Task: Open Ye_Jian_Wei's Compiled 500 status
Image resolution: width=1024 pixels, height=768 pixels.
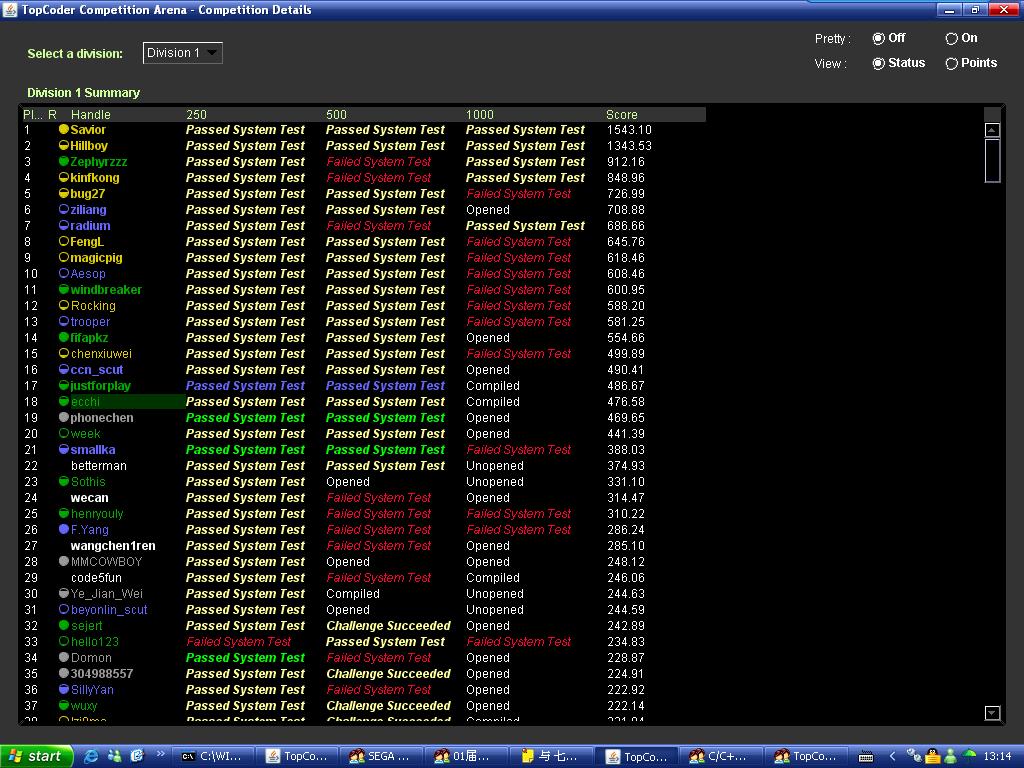Action: pyautogui.click(x=353, y=593)
